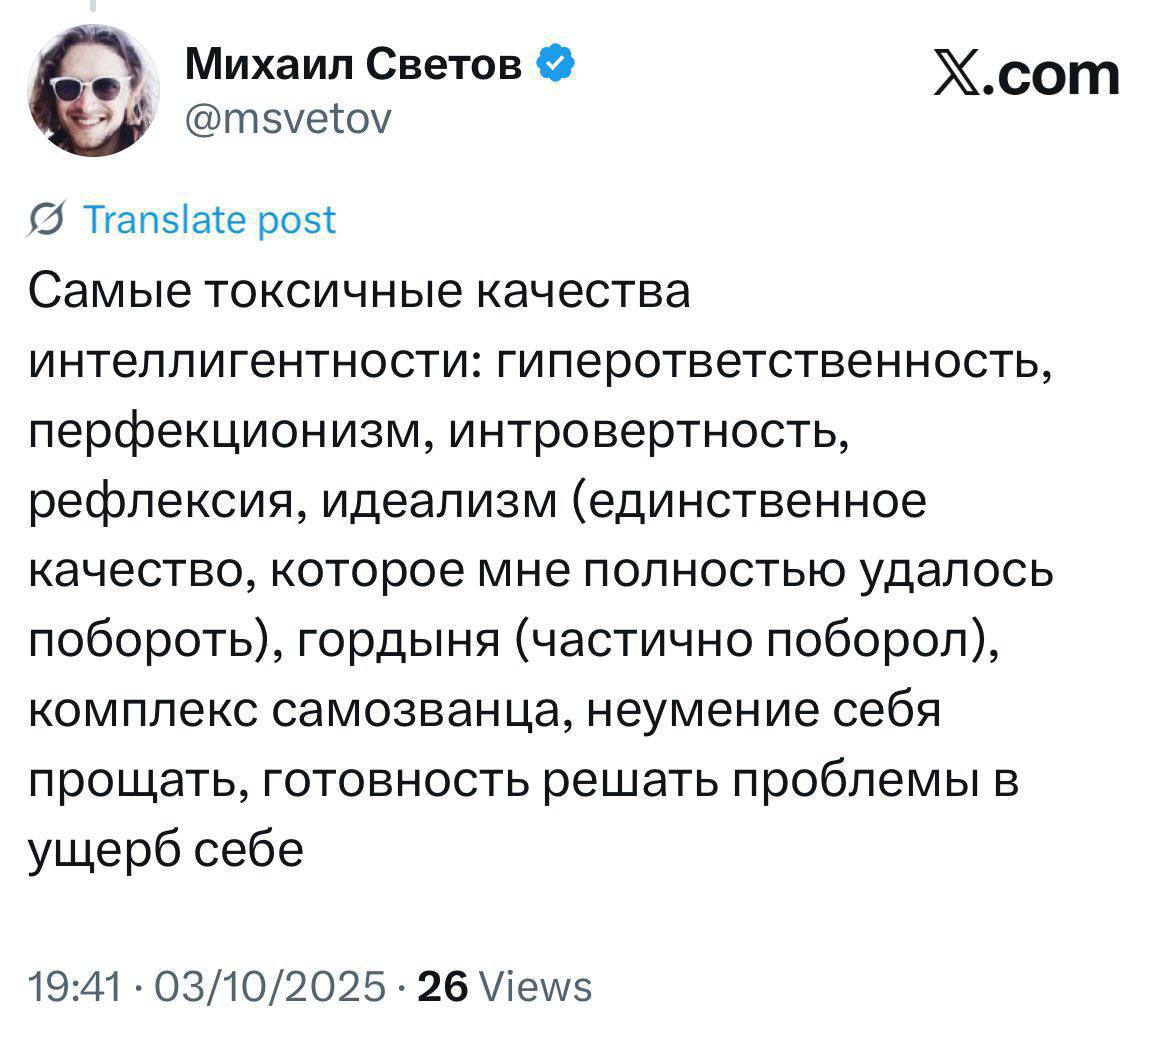1170x1042 pixels.
Task: Click the 03/10/2025 post date
Action: [270, 987]
